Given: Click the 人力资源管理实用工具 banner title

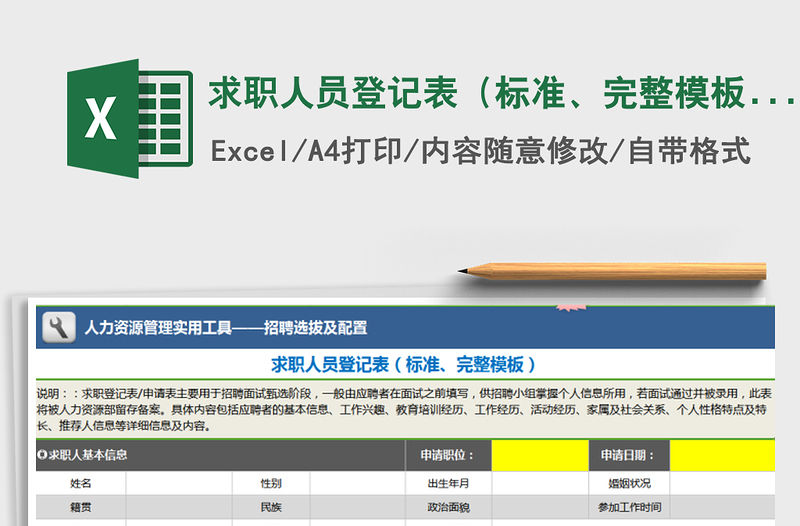Looking at the screenshot, I should (225, 327).
